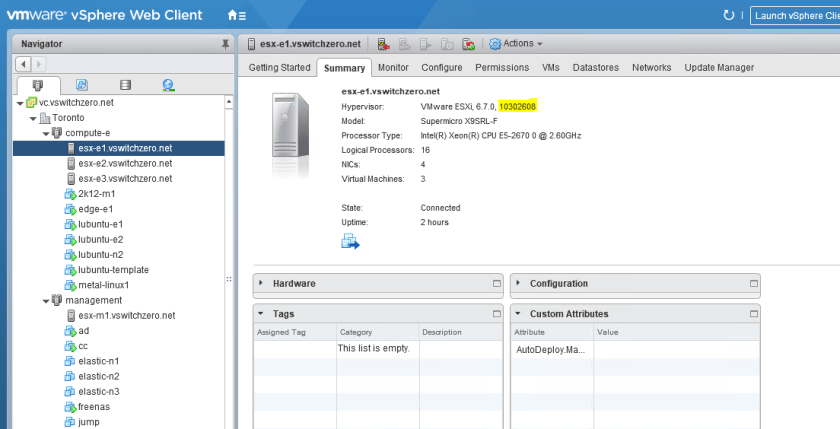Pin the Navigator panel

[225, 45]
